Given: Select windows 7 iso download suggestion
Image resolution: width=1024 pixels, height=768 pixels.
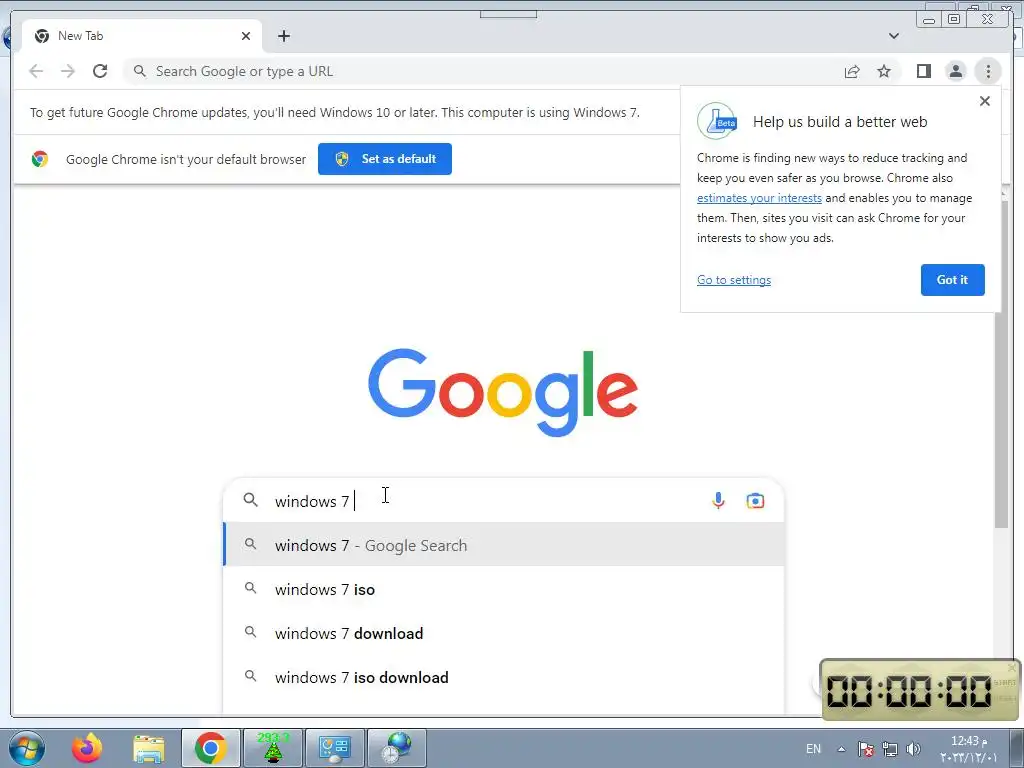Looking at the screenshot, I should (x=504, y=677).
